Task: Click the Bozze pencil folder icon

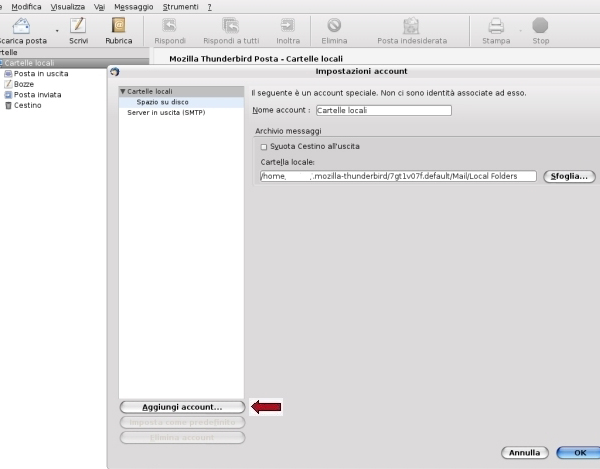Action: [8, 84]
